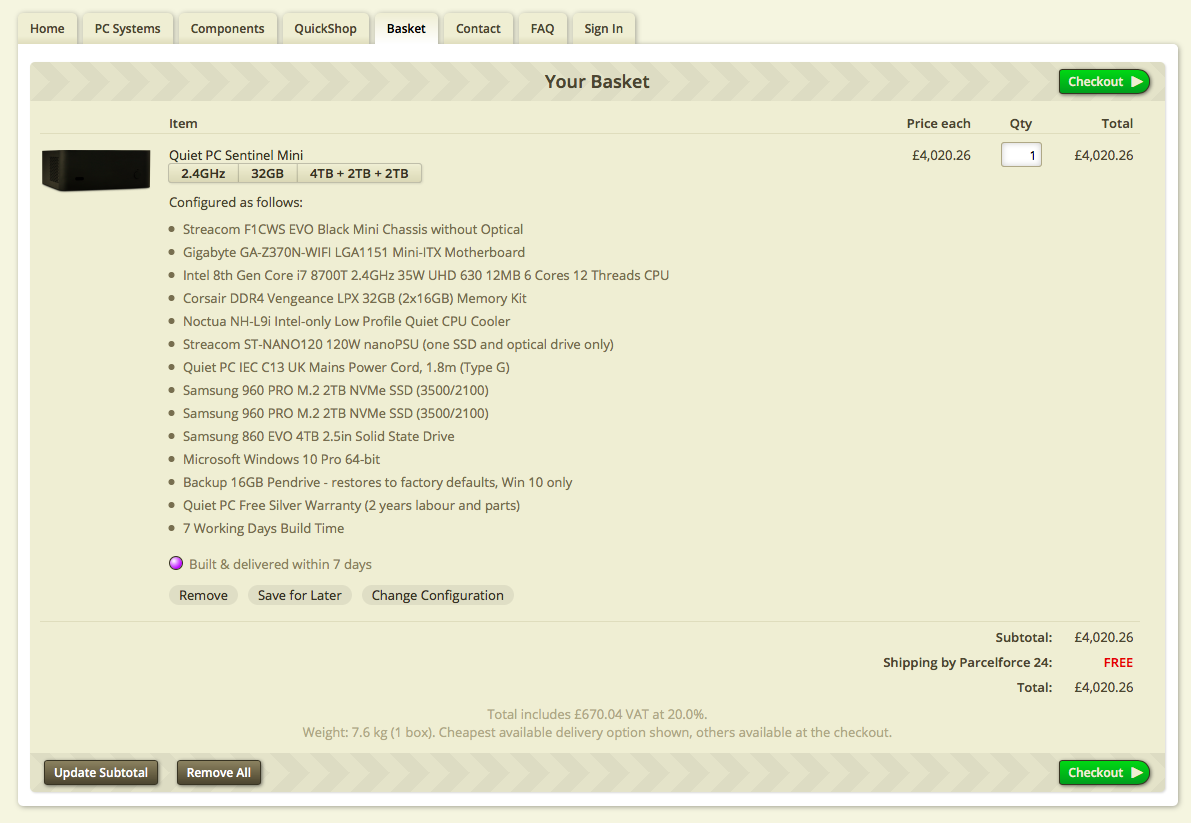This screenshot has height=823, width=1191.
Task: Click the Sign In tab
Action: click(603, 29)
